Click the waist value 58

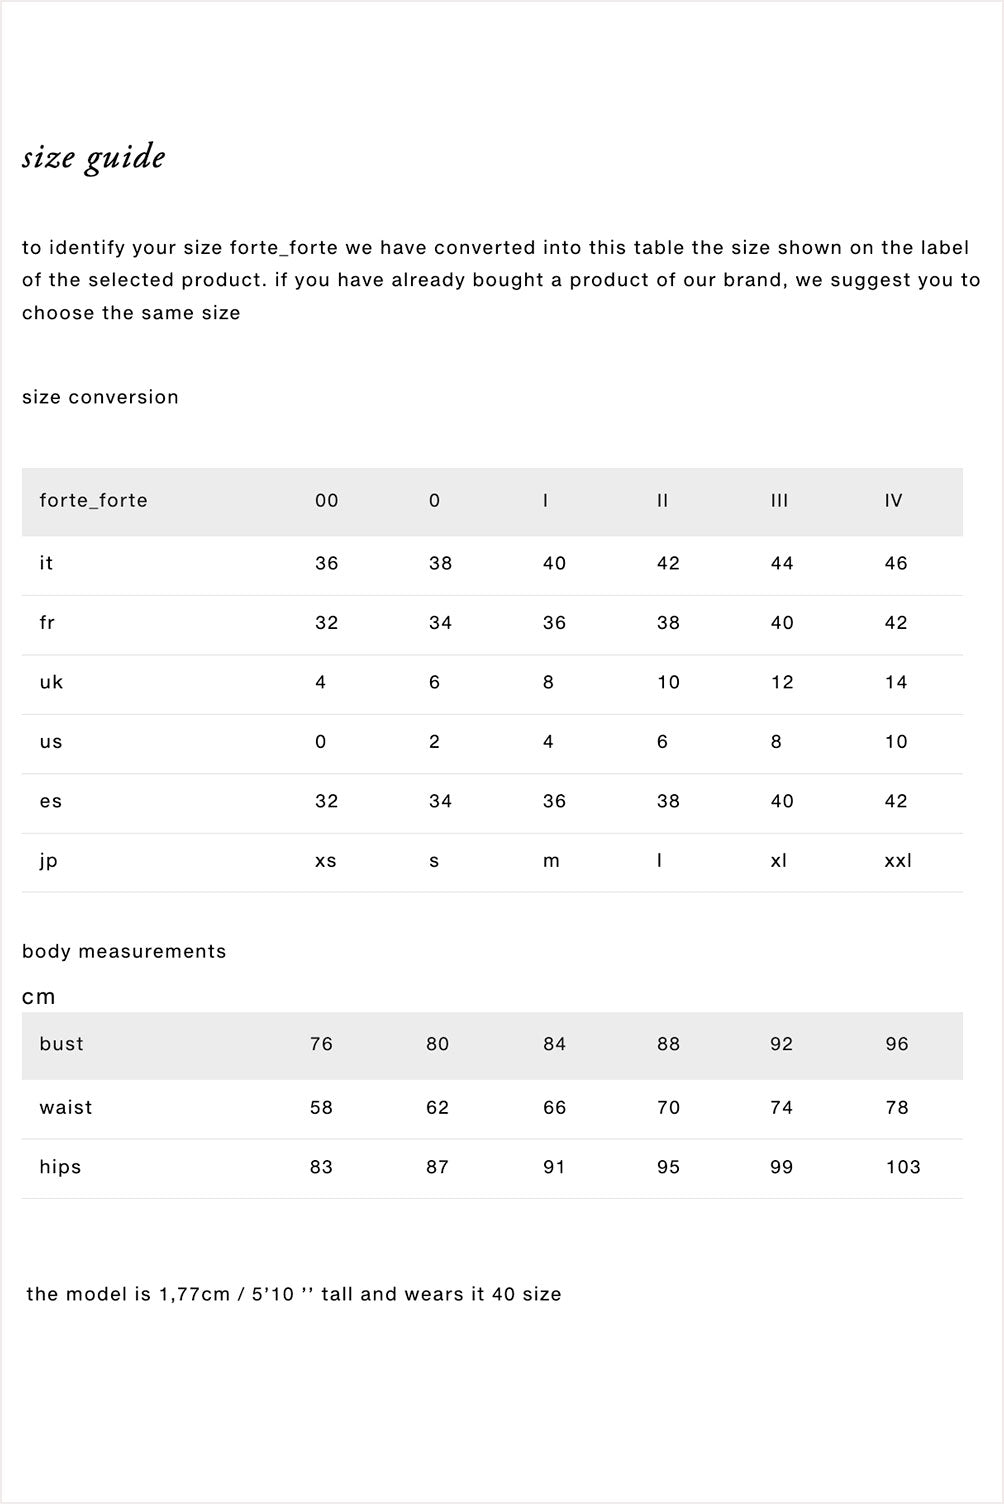(x=321, y=1107)
